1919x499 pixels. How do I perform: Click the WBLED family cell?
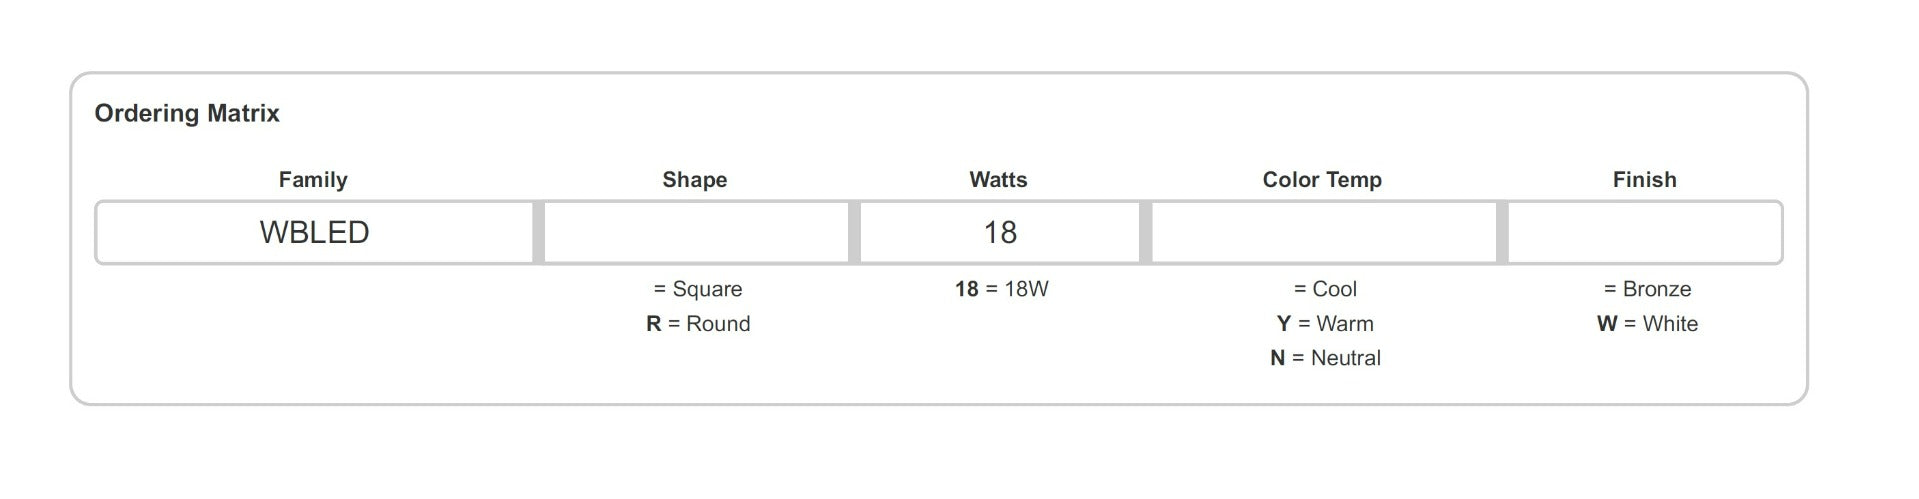(x=314, y=232)
